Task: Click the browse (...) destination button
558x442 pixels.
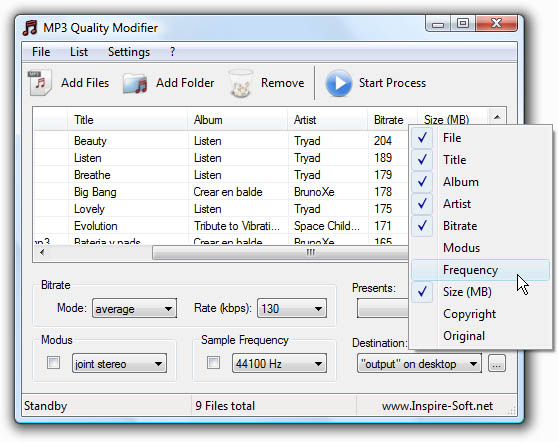Action: coord(497,363)
